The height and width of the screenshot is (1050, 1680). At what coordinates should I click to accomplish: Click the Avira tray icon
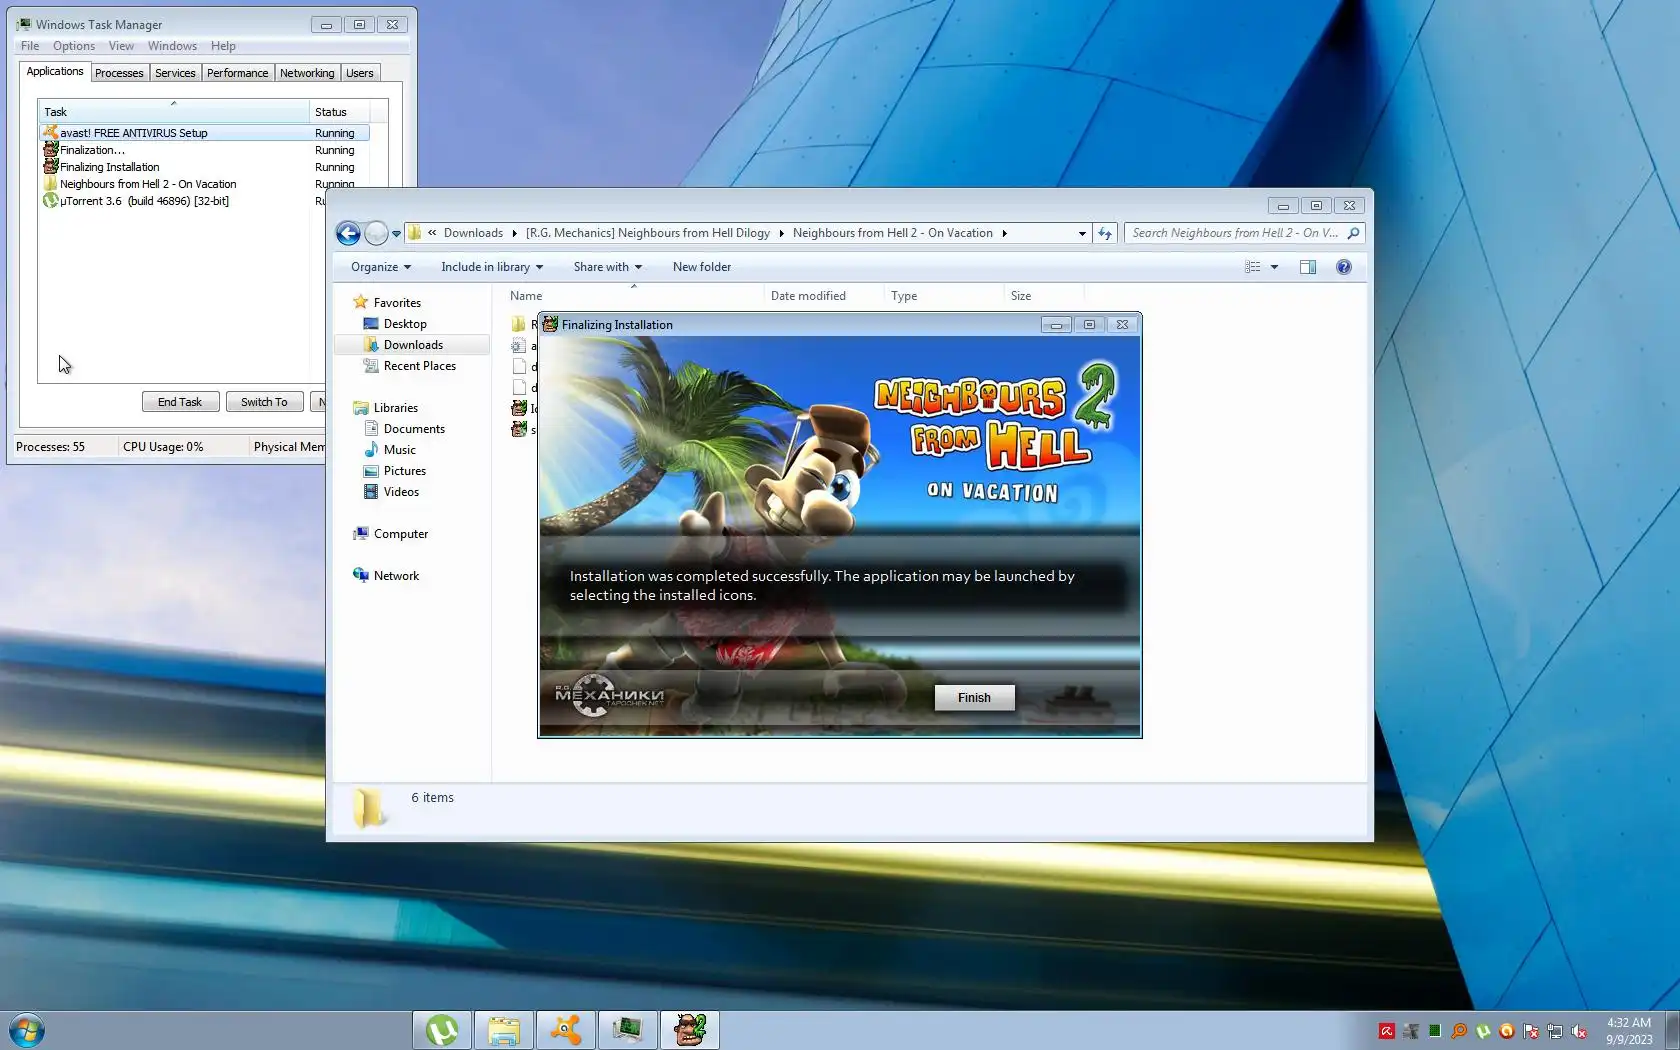click(1387, 1031)
